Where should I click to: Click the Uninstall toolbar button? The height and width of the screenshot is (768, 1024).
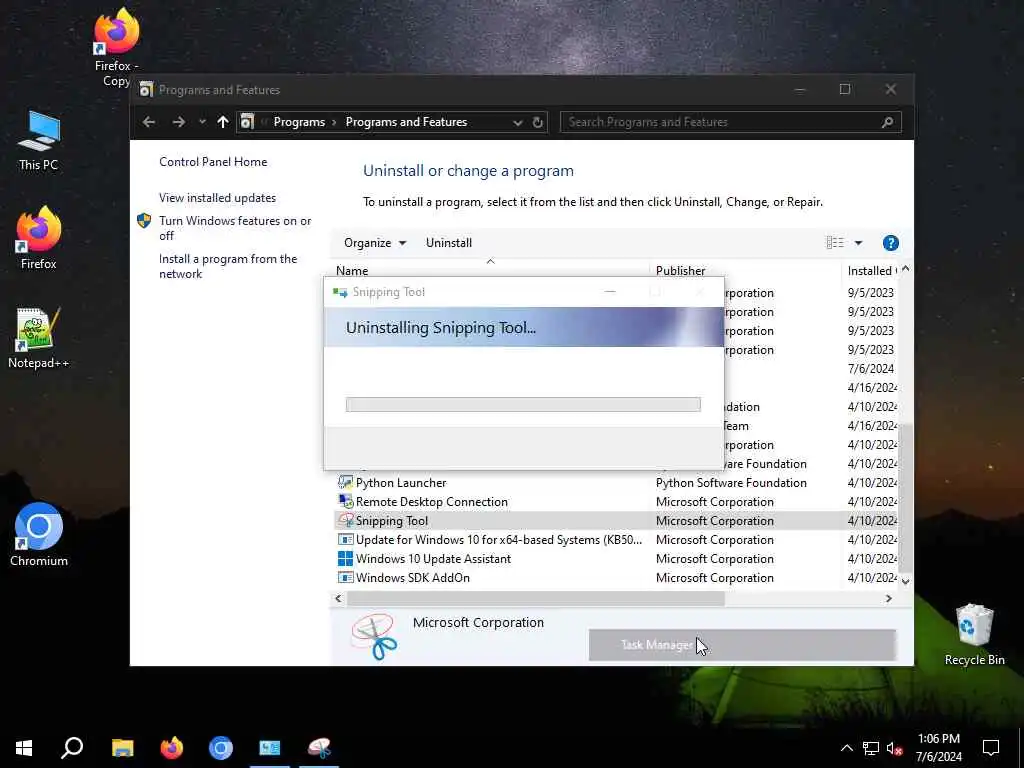click(x=449, y=243)
